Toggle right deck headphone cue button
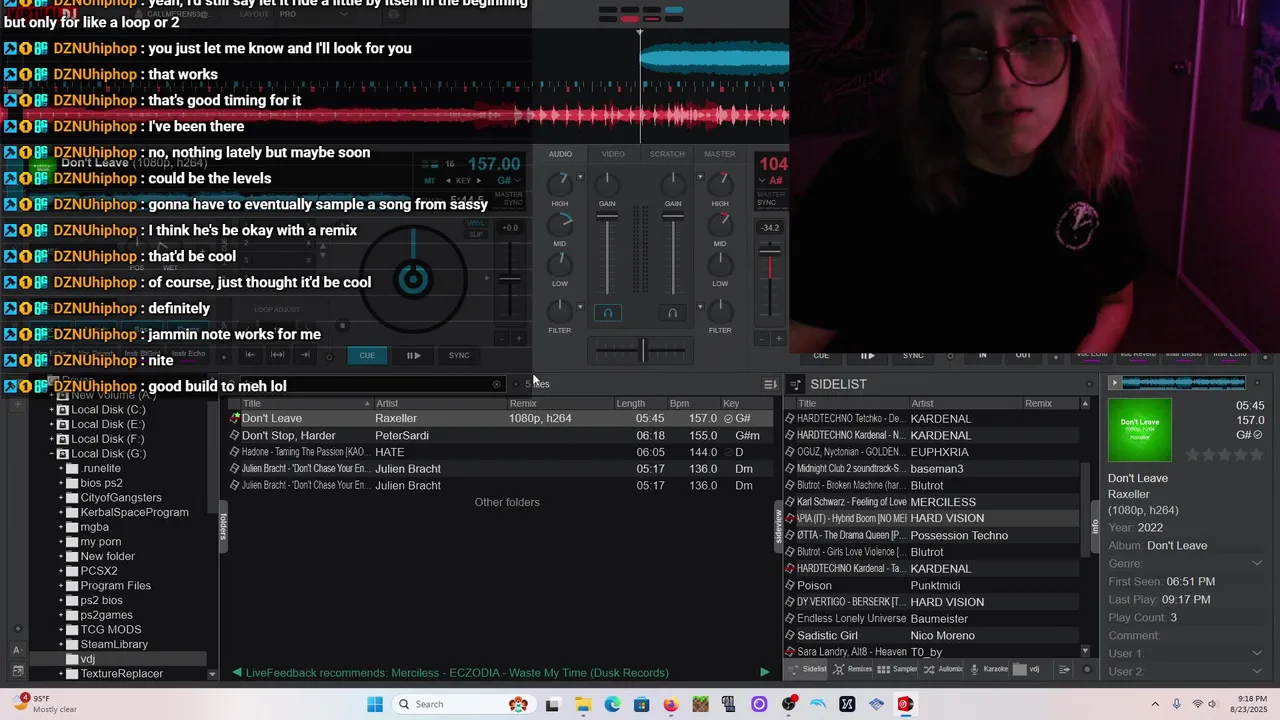 point(672,313)
